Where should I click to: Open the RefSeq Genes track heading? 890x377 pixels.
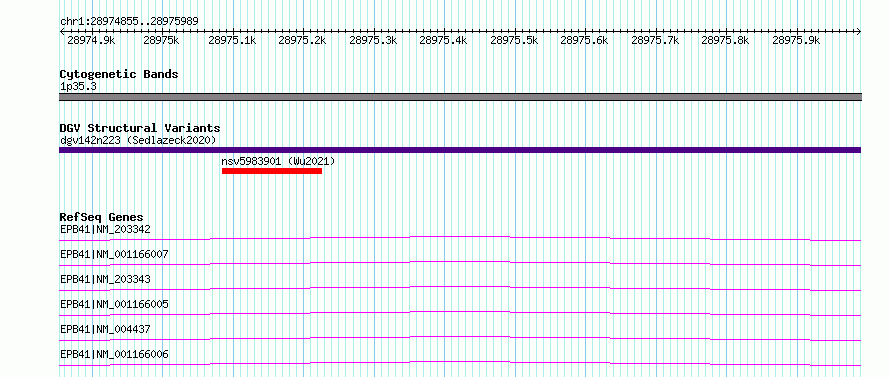coord(101,217)
